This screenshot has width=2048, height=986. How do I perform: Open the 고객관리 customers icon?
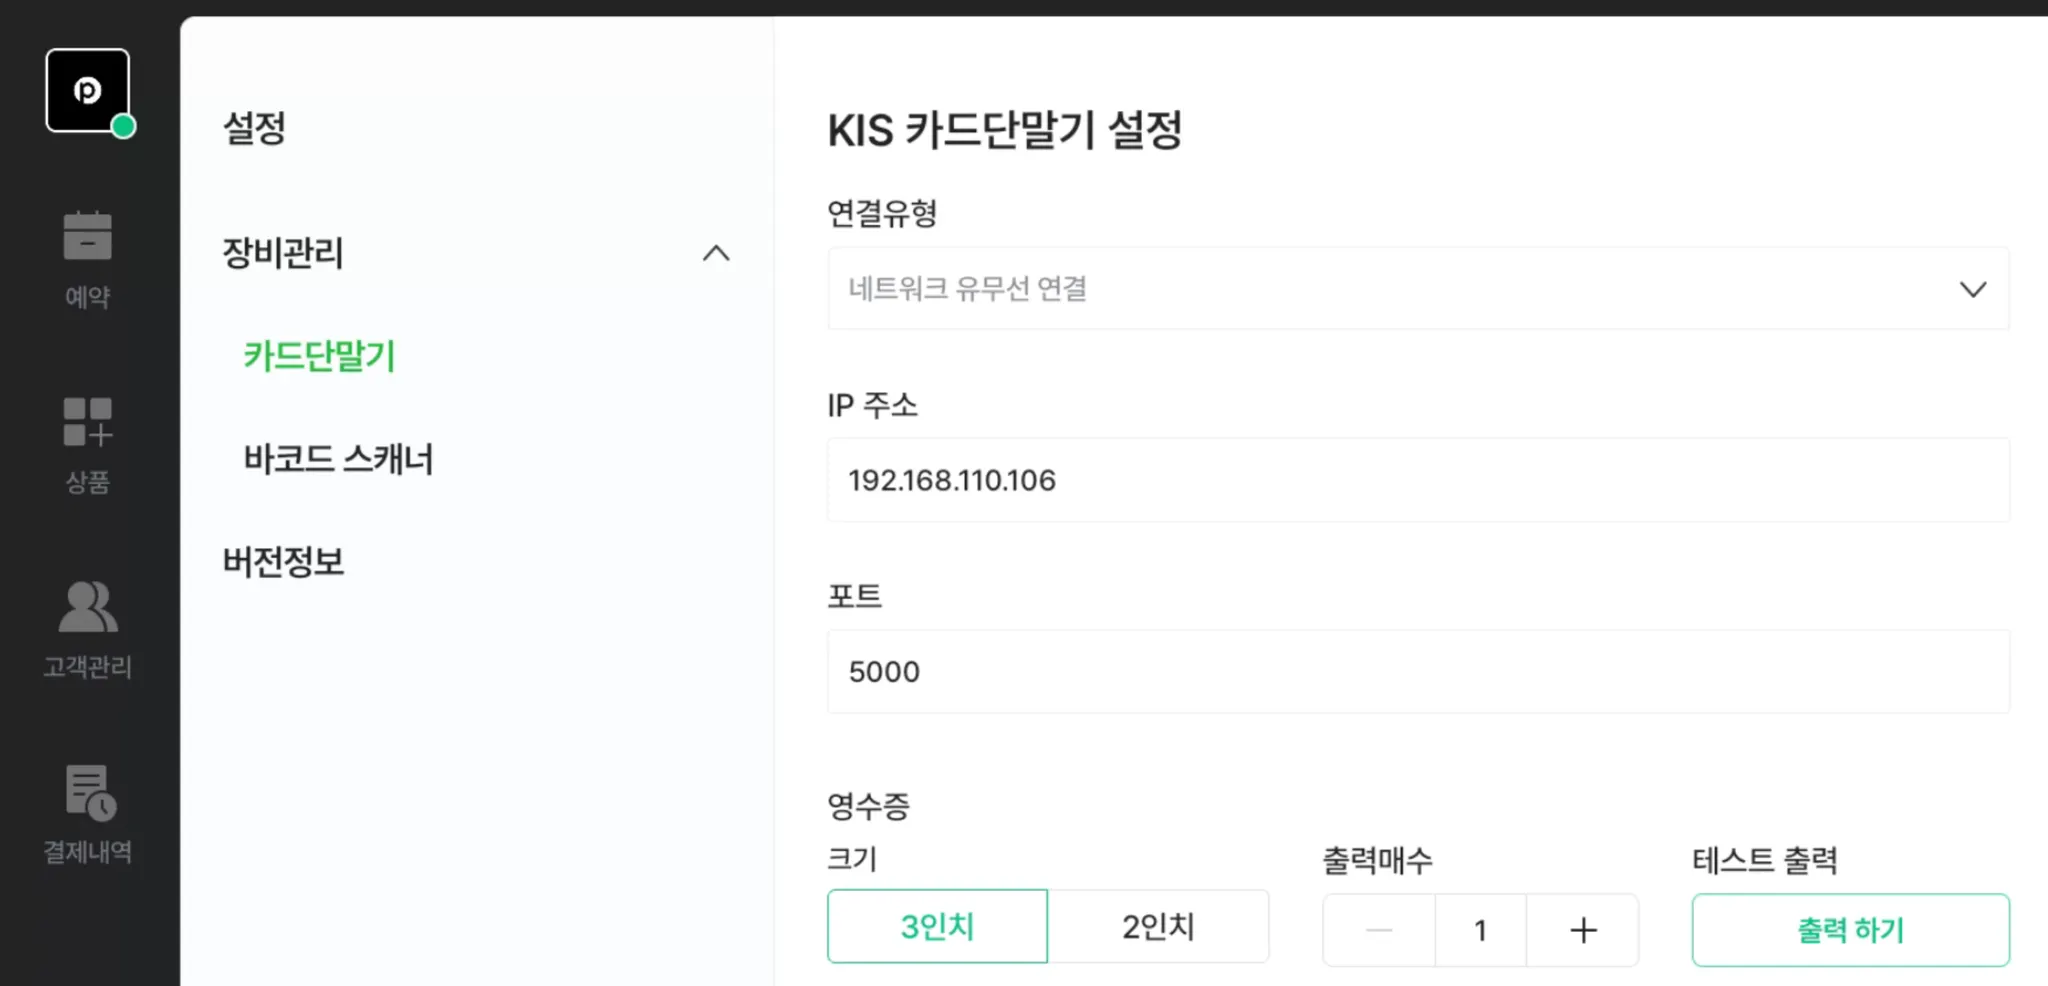point(88,607)
